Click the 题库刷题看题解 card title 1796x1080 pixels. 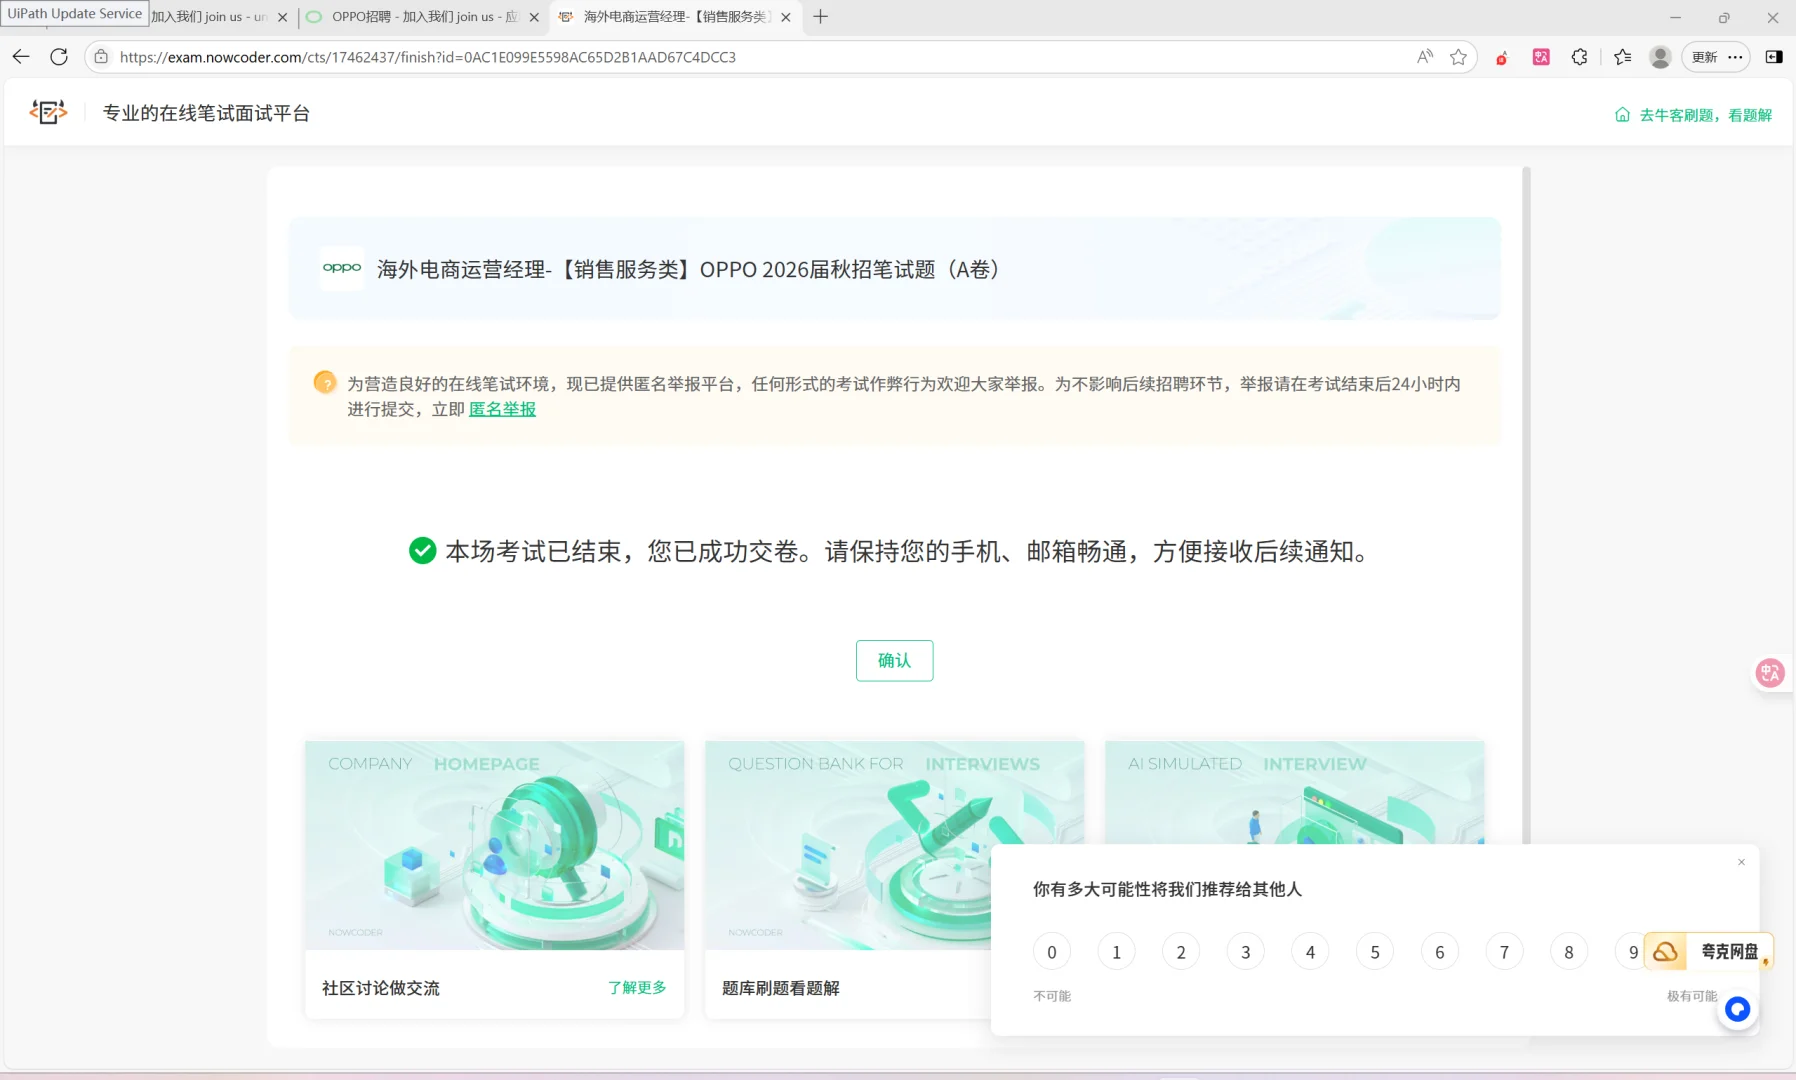click(x=780, y=988)
